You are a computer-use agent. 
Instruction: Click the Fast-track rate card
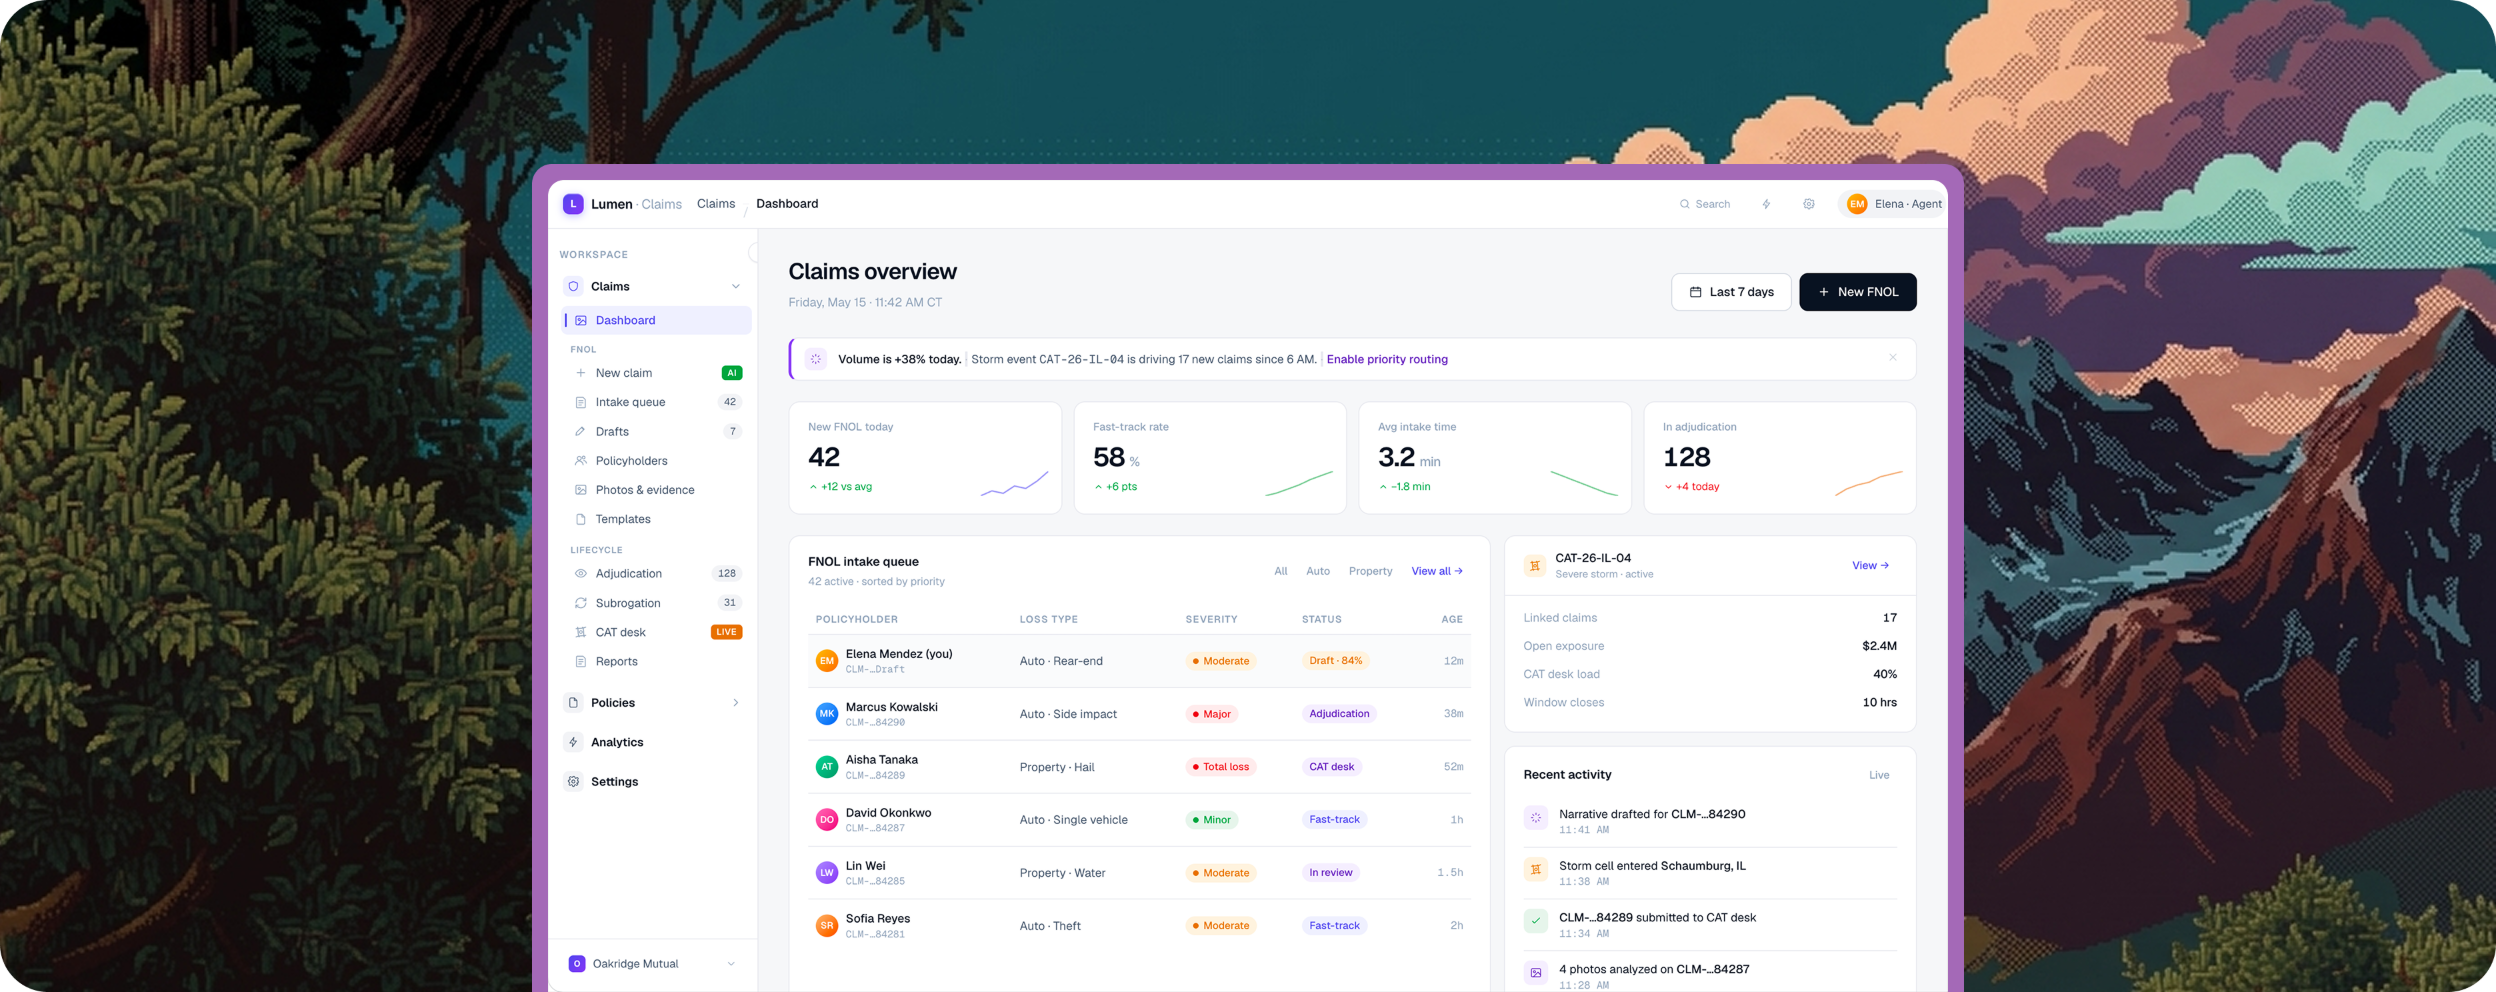click(1210, 458)
